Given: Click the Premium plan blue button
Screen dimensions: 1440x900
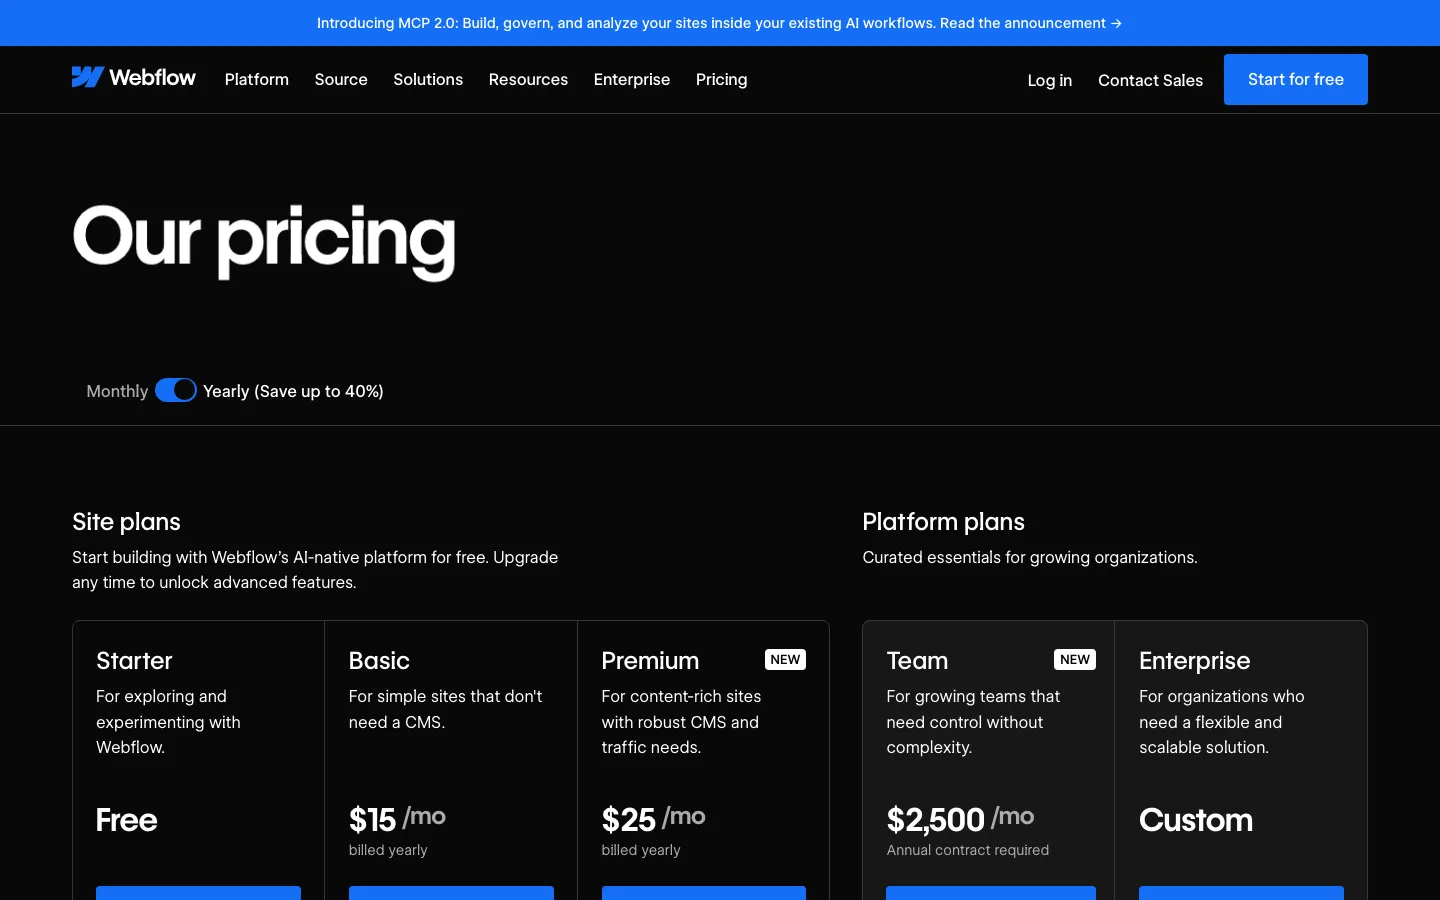Looking at the screenshot, I should pos(704,893).
